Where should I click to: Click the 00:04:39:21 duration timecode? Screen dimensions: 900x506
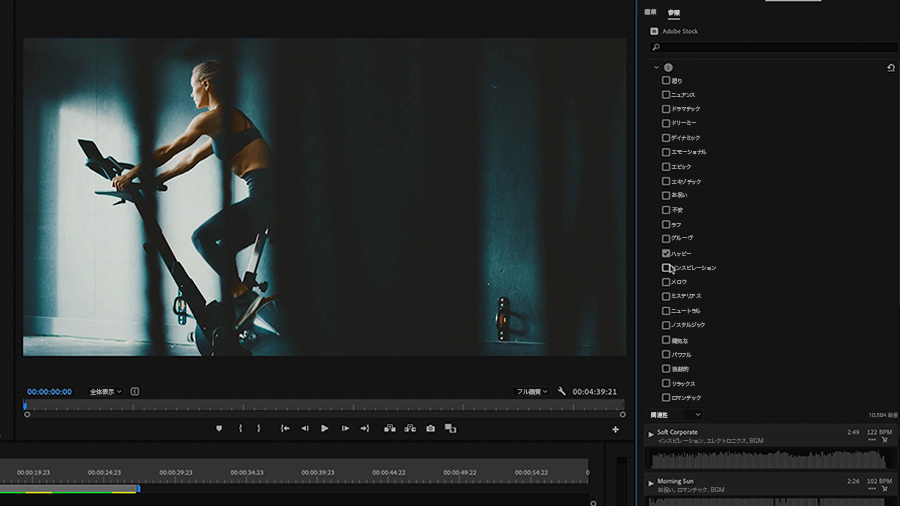coord(595,391)
